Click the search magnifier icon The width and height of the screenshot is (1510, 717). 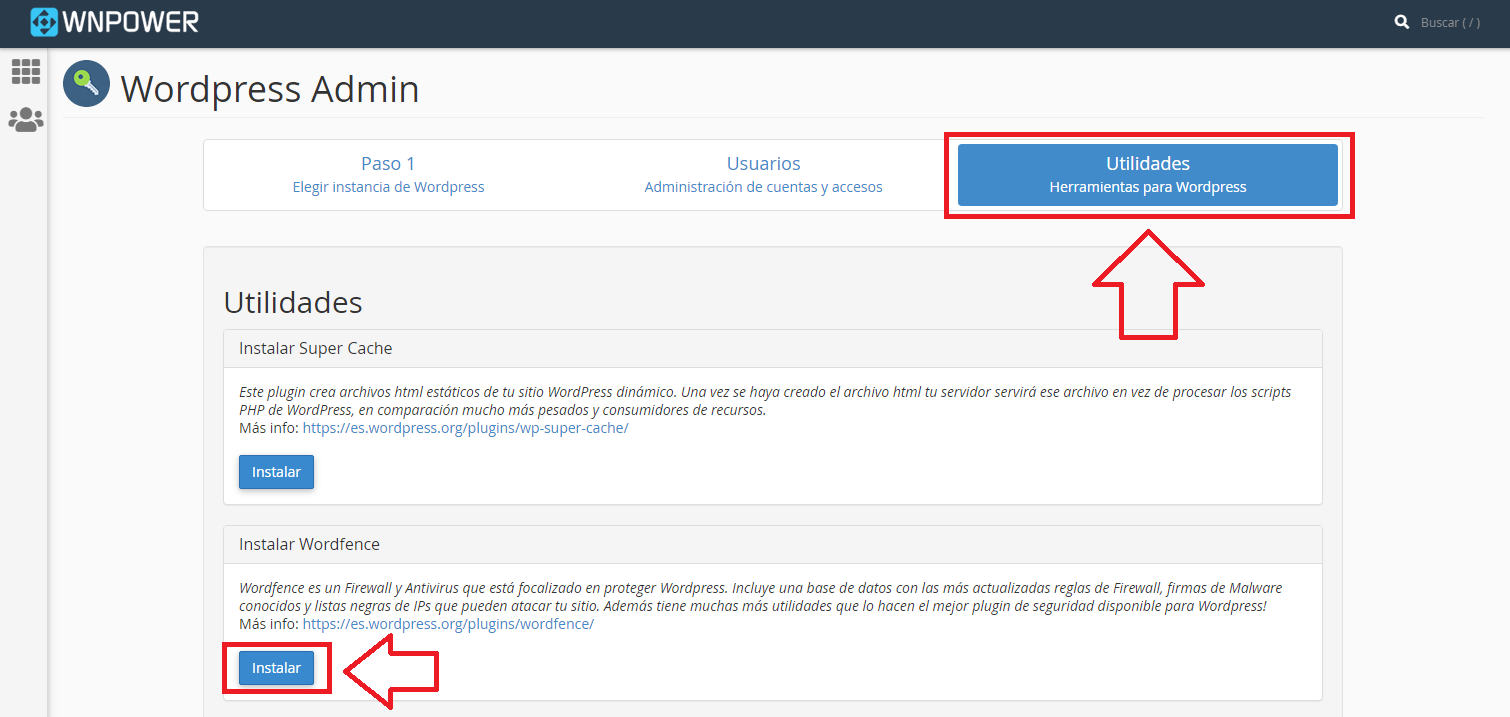pyautogui.click(x=1402, y=22)
